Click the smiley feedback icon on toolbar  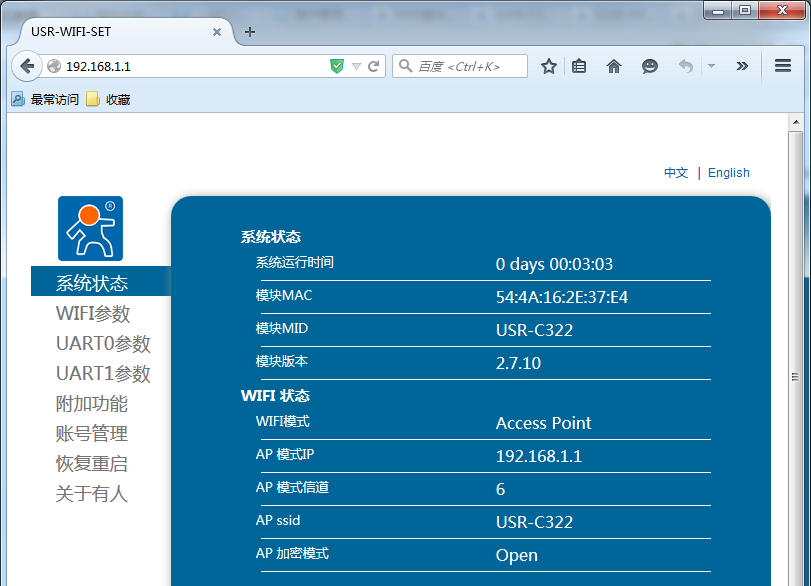(649, 66)
